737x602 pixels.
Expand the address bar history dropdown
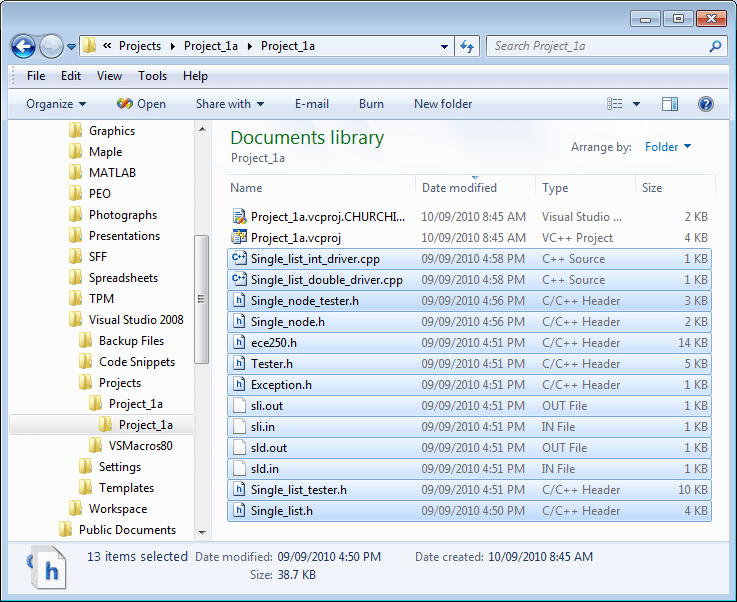(x=444, y=46)
